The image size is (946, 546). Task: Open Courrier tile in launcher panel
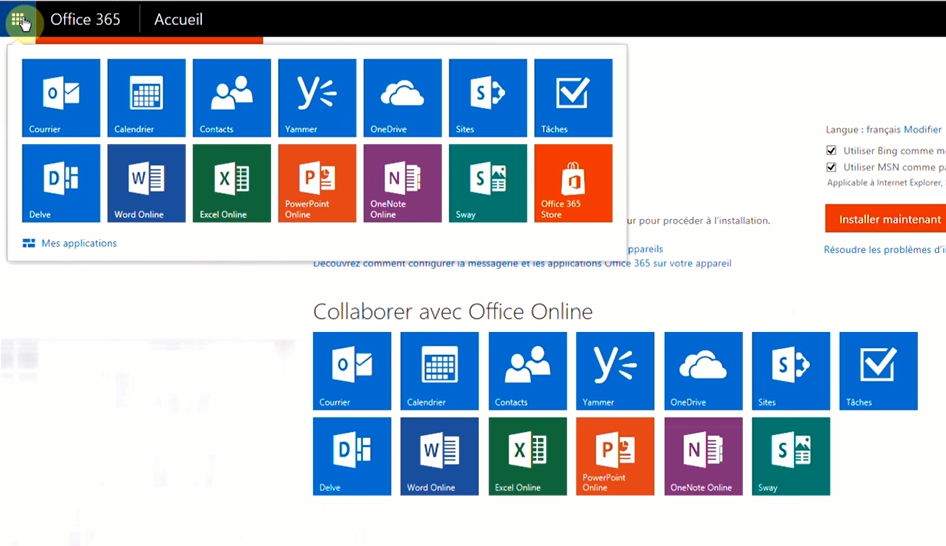[x=61, y=98]
